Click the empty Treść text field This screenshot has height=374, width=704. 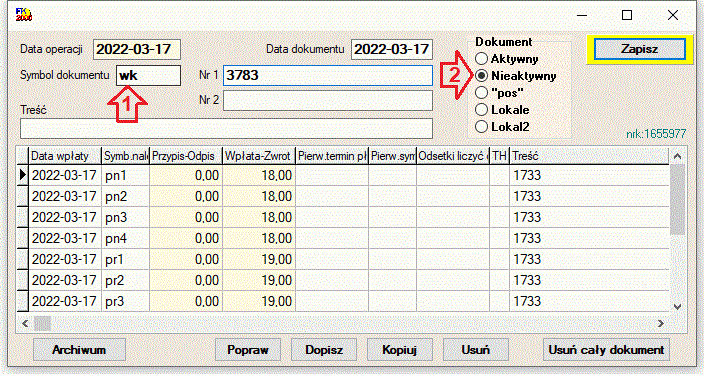coord(226,128)
